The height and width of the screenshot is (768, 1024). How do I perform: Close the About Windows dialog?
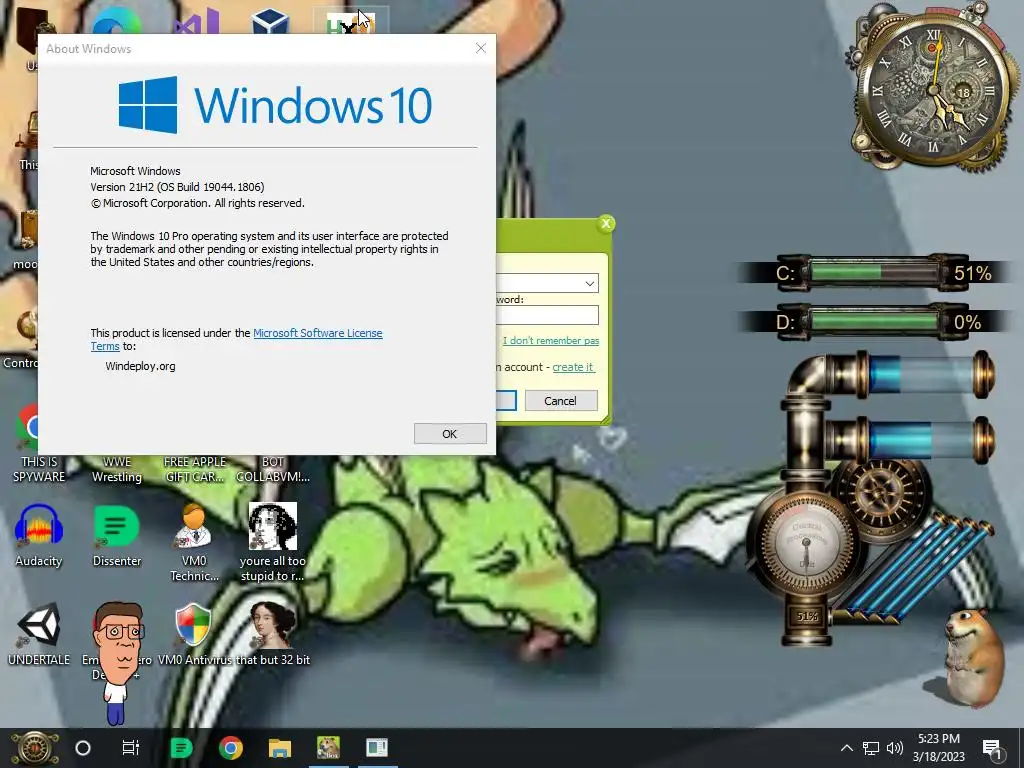click(x=481, y=48)
